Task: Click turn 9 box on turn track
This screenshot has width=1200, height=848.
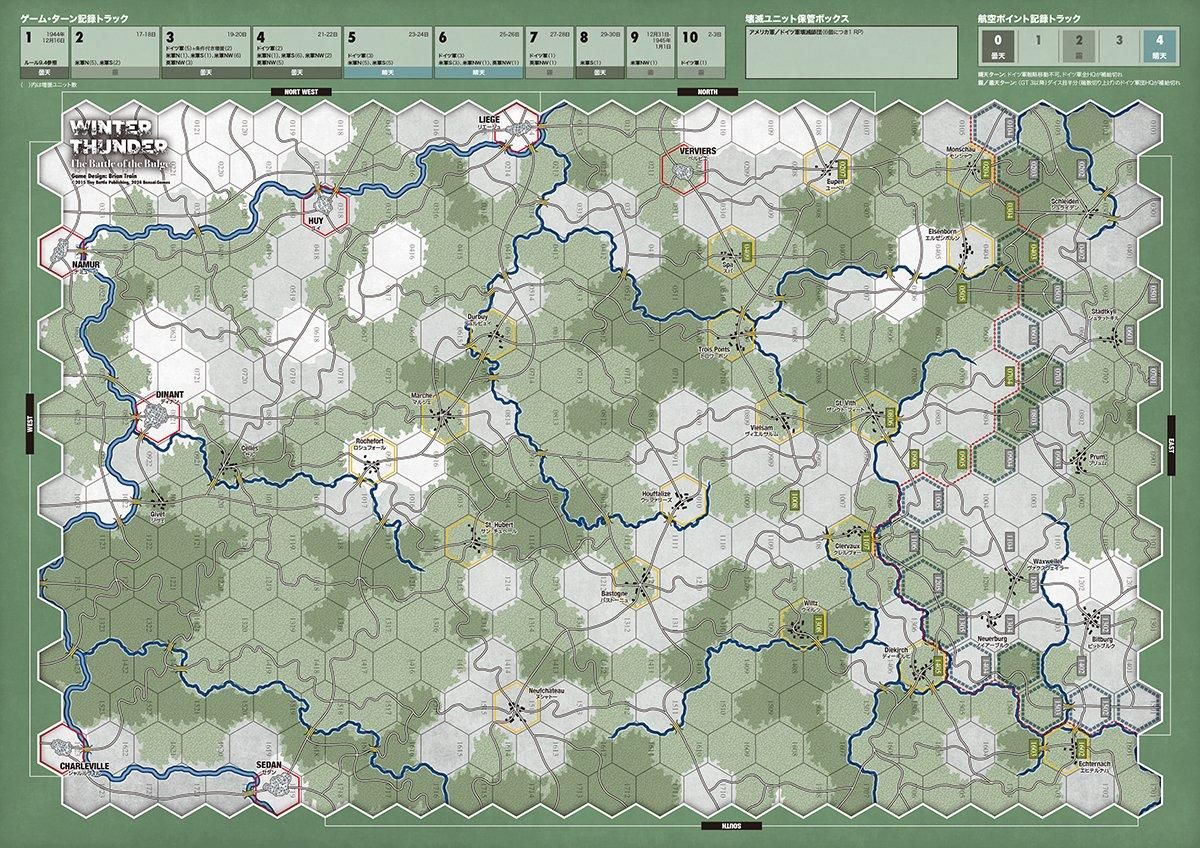Action: click(650, 53)
